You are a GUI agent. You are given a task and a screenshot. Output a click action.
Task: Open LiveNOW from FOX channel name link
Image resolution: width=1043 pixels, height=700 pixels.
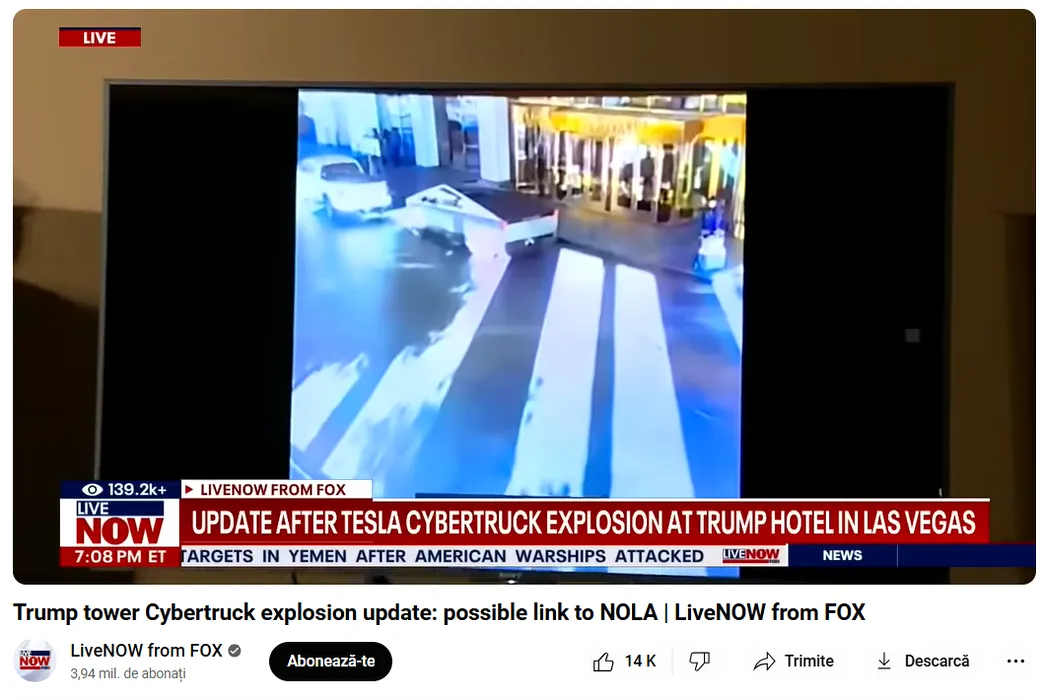[x=146, y=651]
